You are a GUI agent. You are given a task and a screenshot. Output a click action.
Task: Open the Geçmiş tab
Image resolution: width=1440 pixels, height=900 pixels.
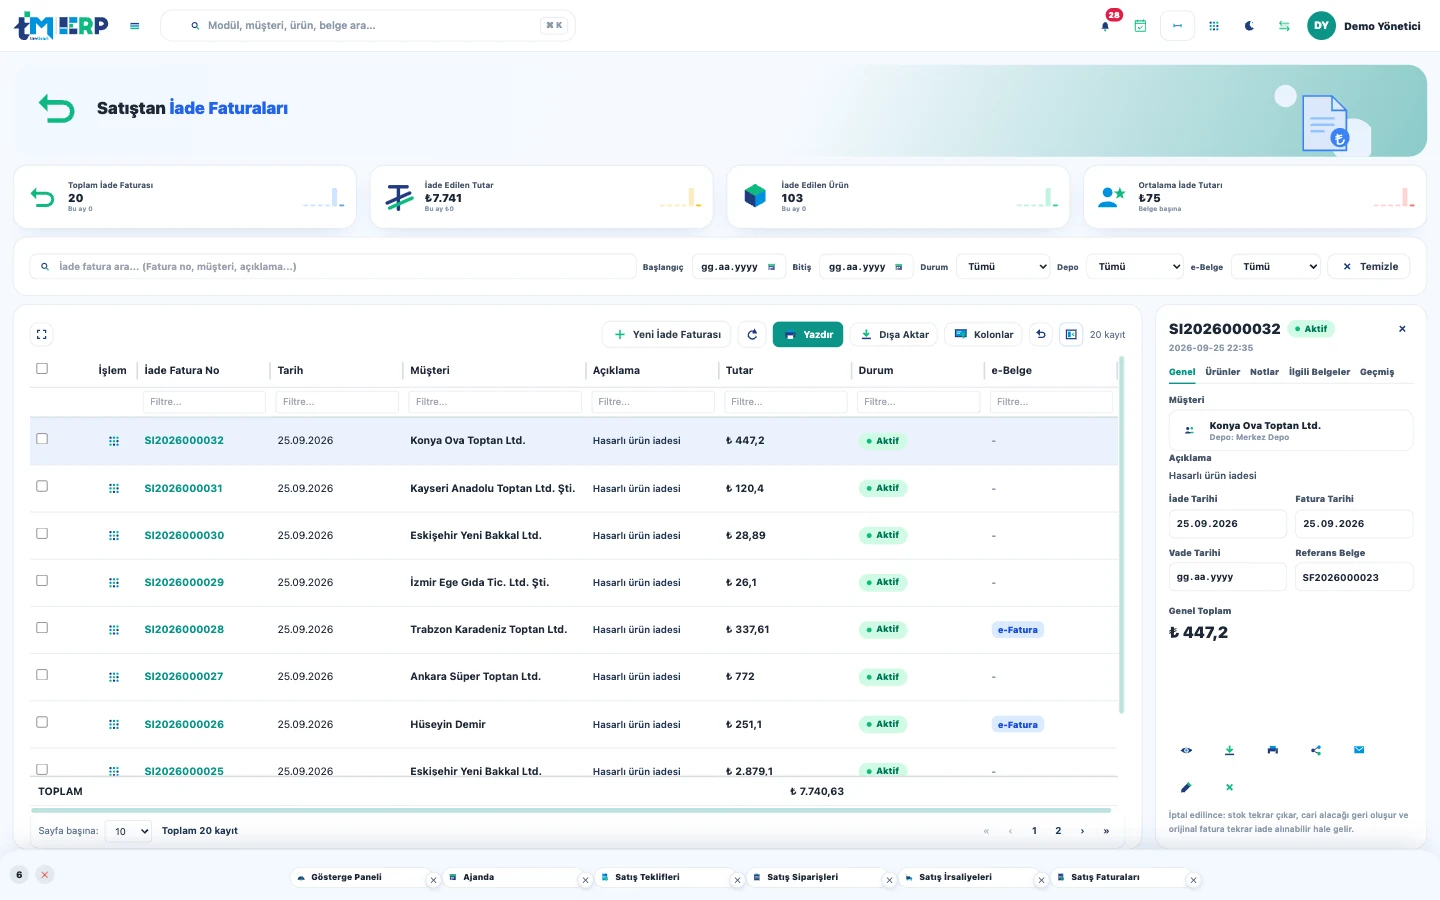click(x=1377, y=372)
